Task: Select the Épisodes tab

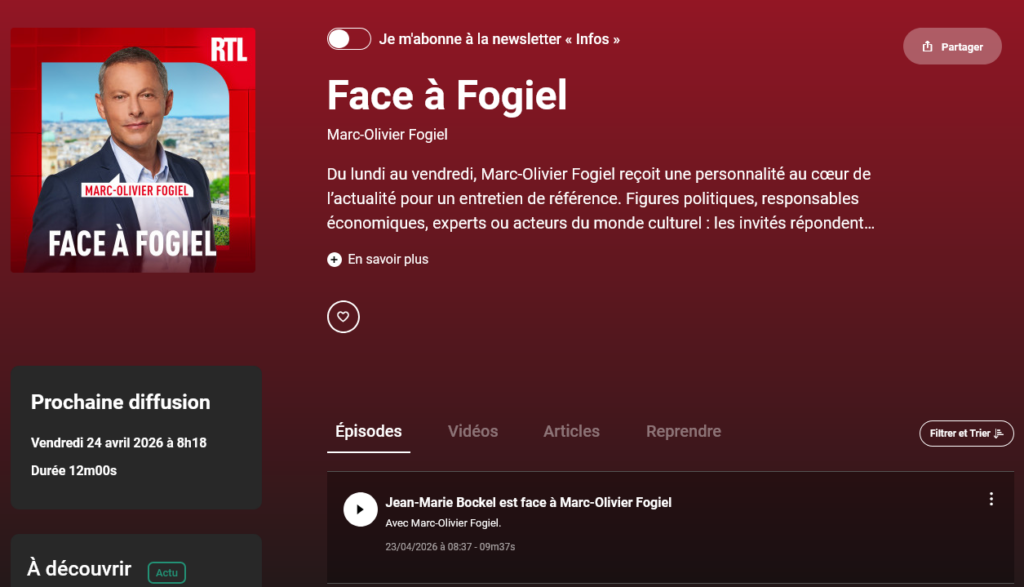Action: coord(368,432)
